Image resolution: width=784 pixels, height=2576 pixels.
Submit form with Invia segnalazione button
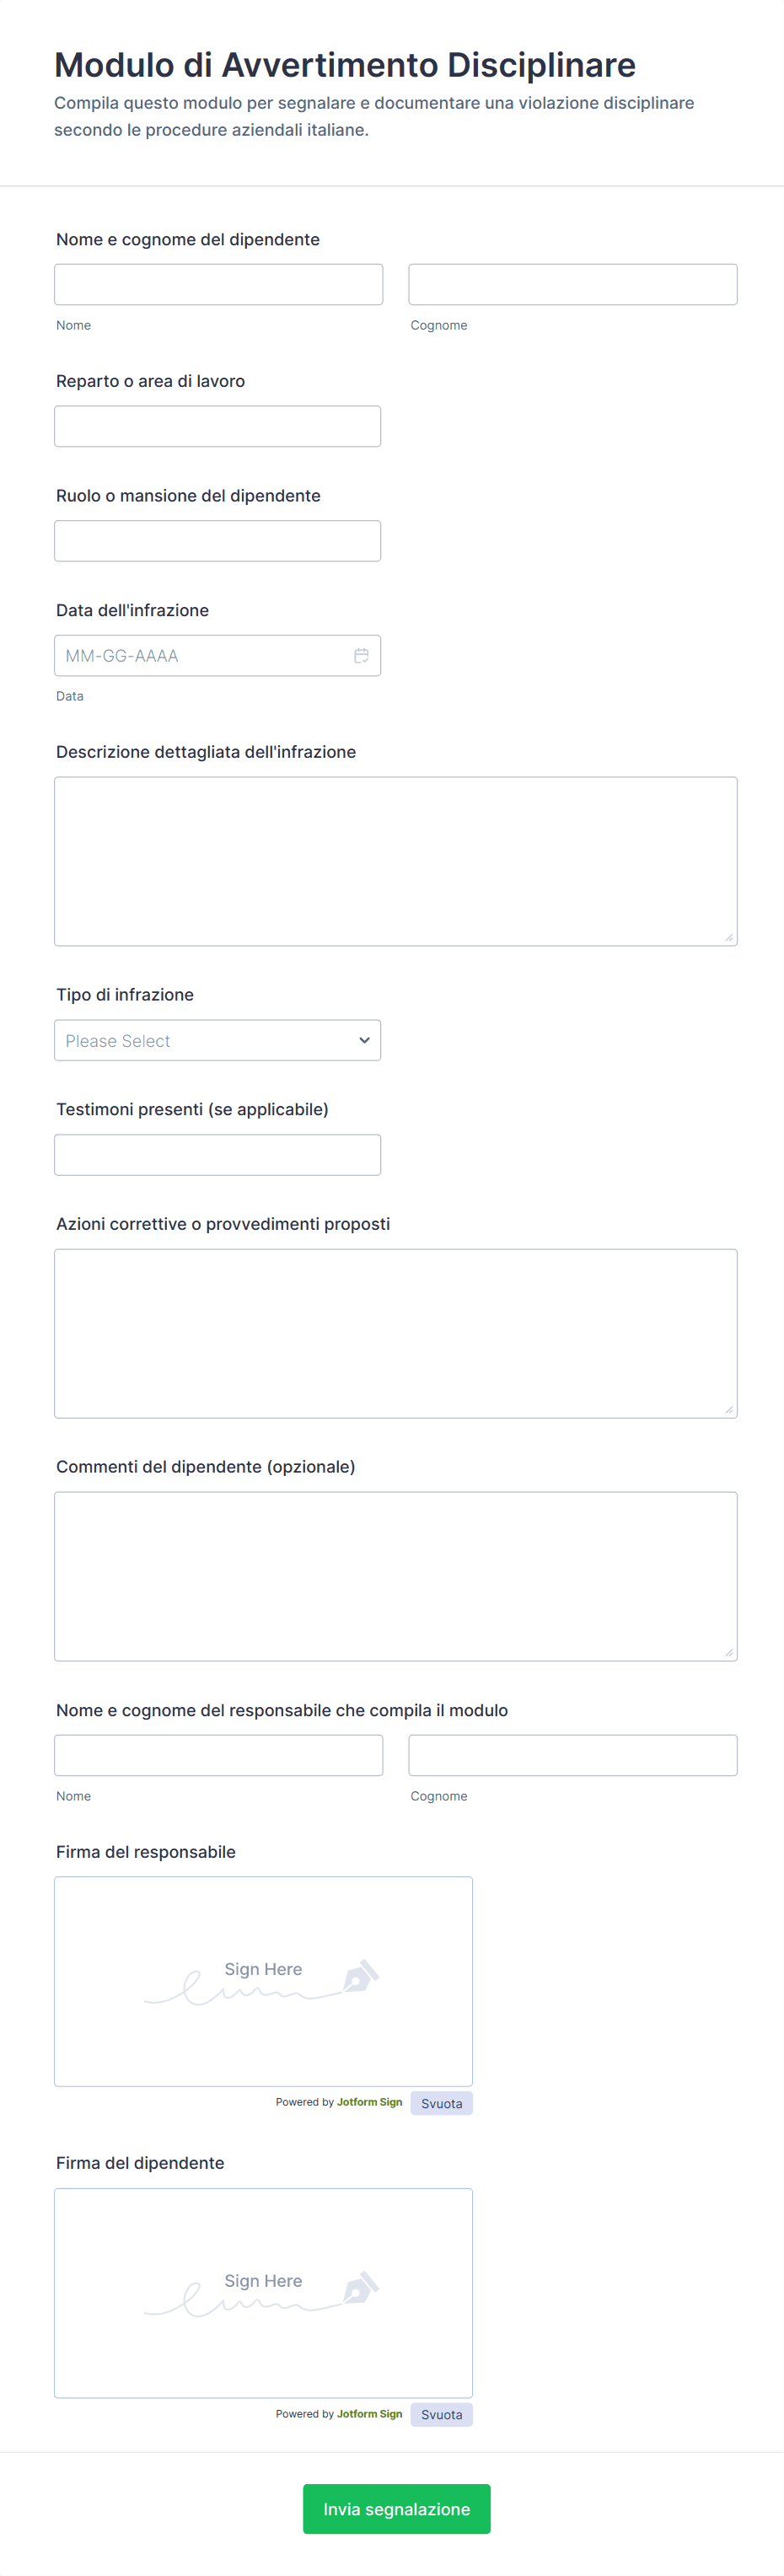[x=397, y=2509]
